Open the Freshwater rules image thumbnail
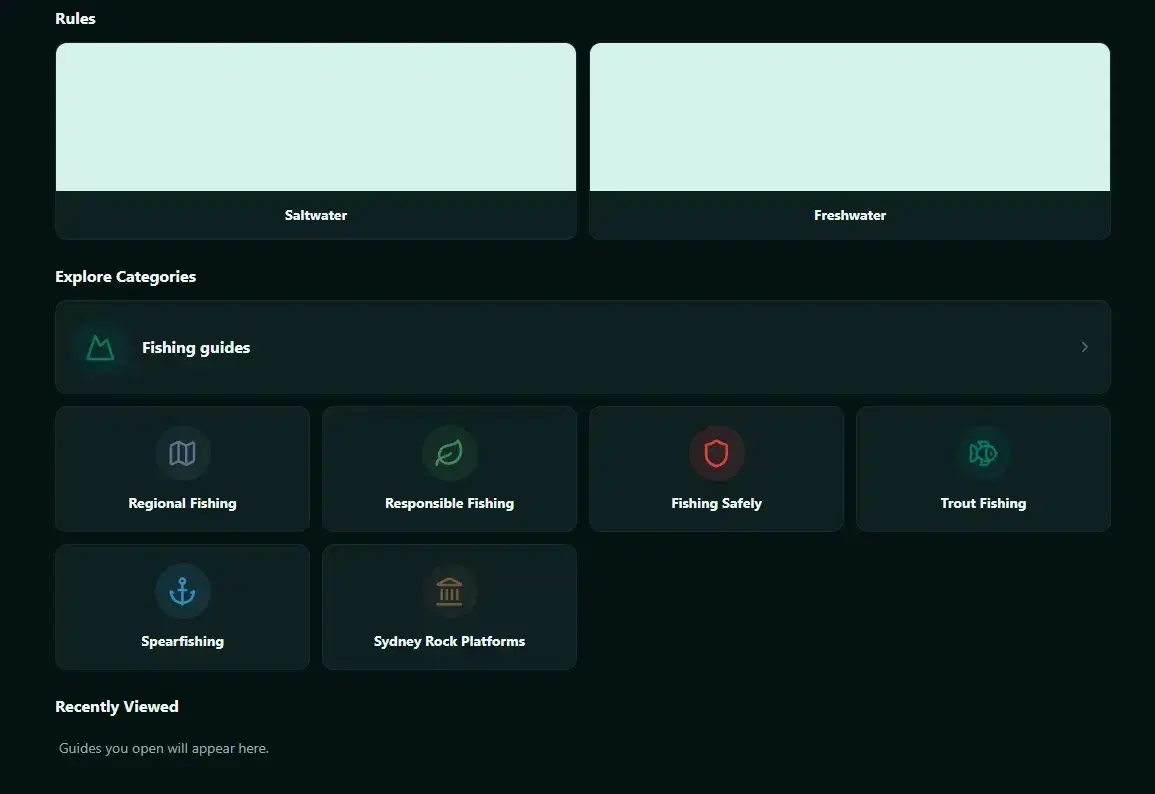 click(849, 116)
